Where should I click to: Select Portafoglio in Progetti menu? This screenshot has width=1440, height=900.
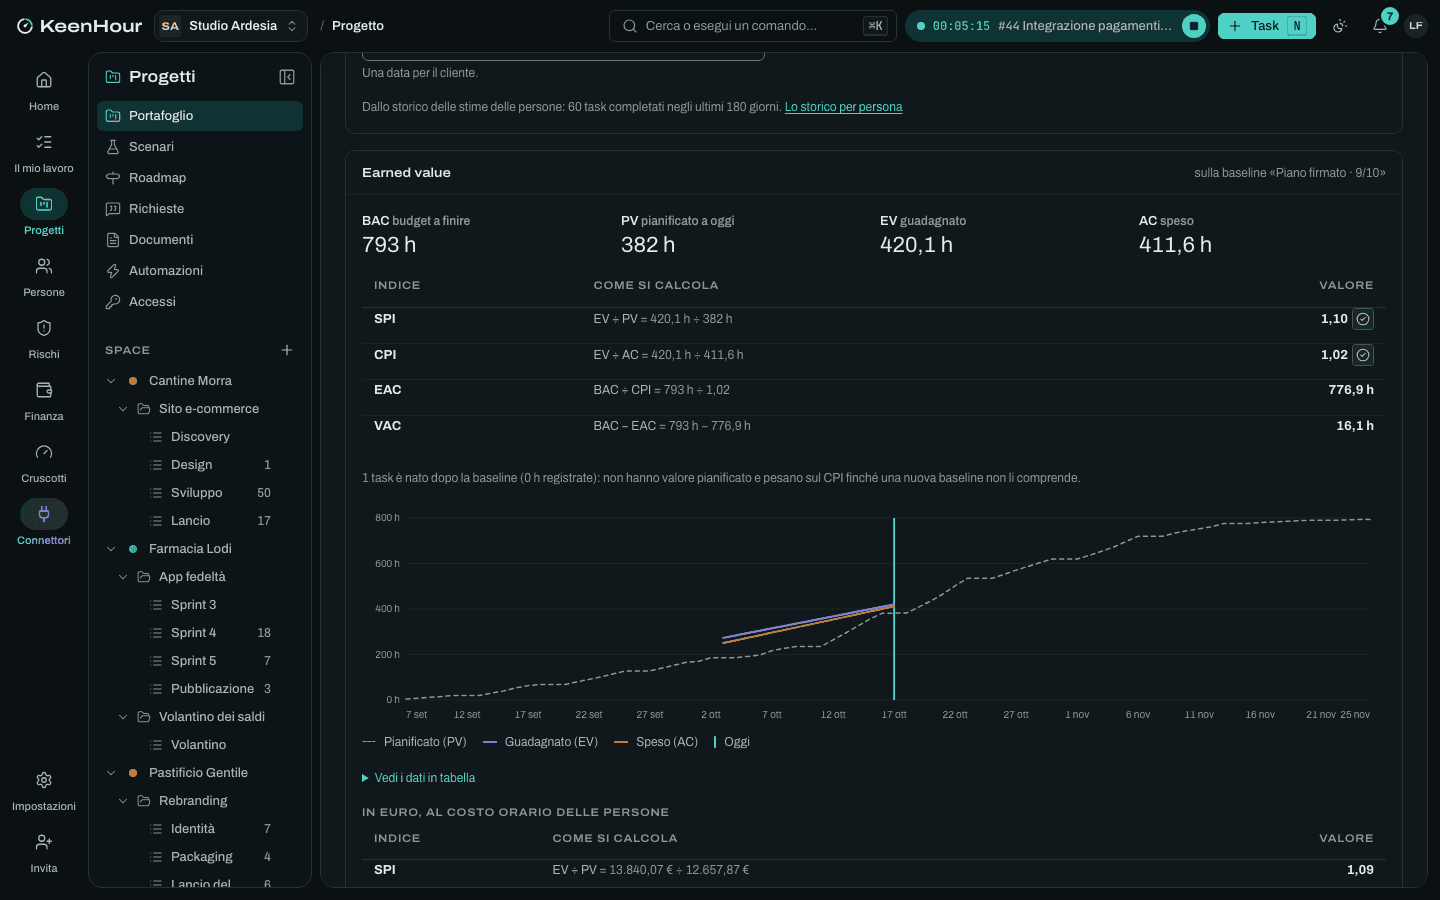(x=200, y=116)
